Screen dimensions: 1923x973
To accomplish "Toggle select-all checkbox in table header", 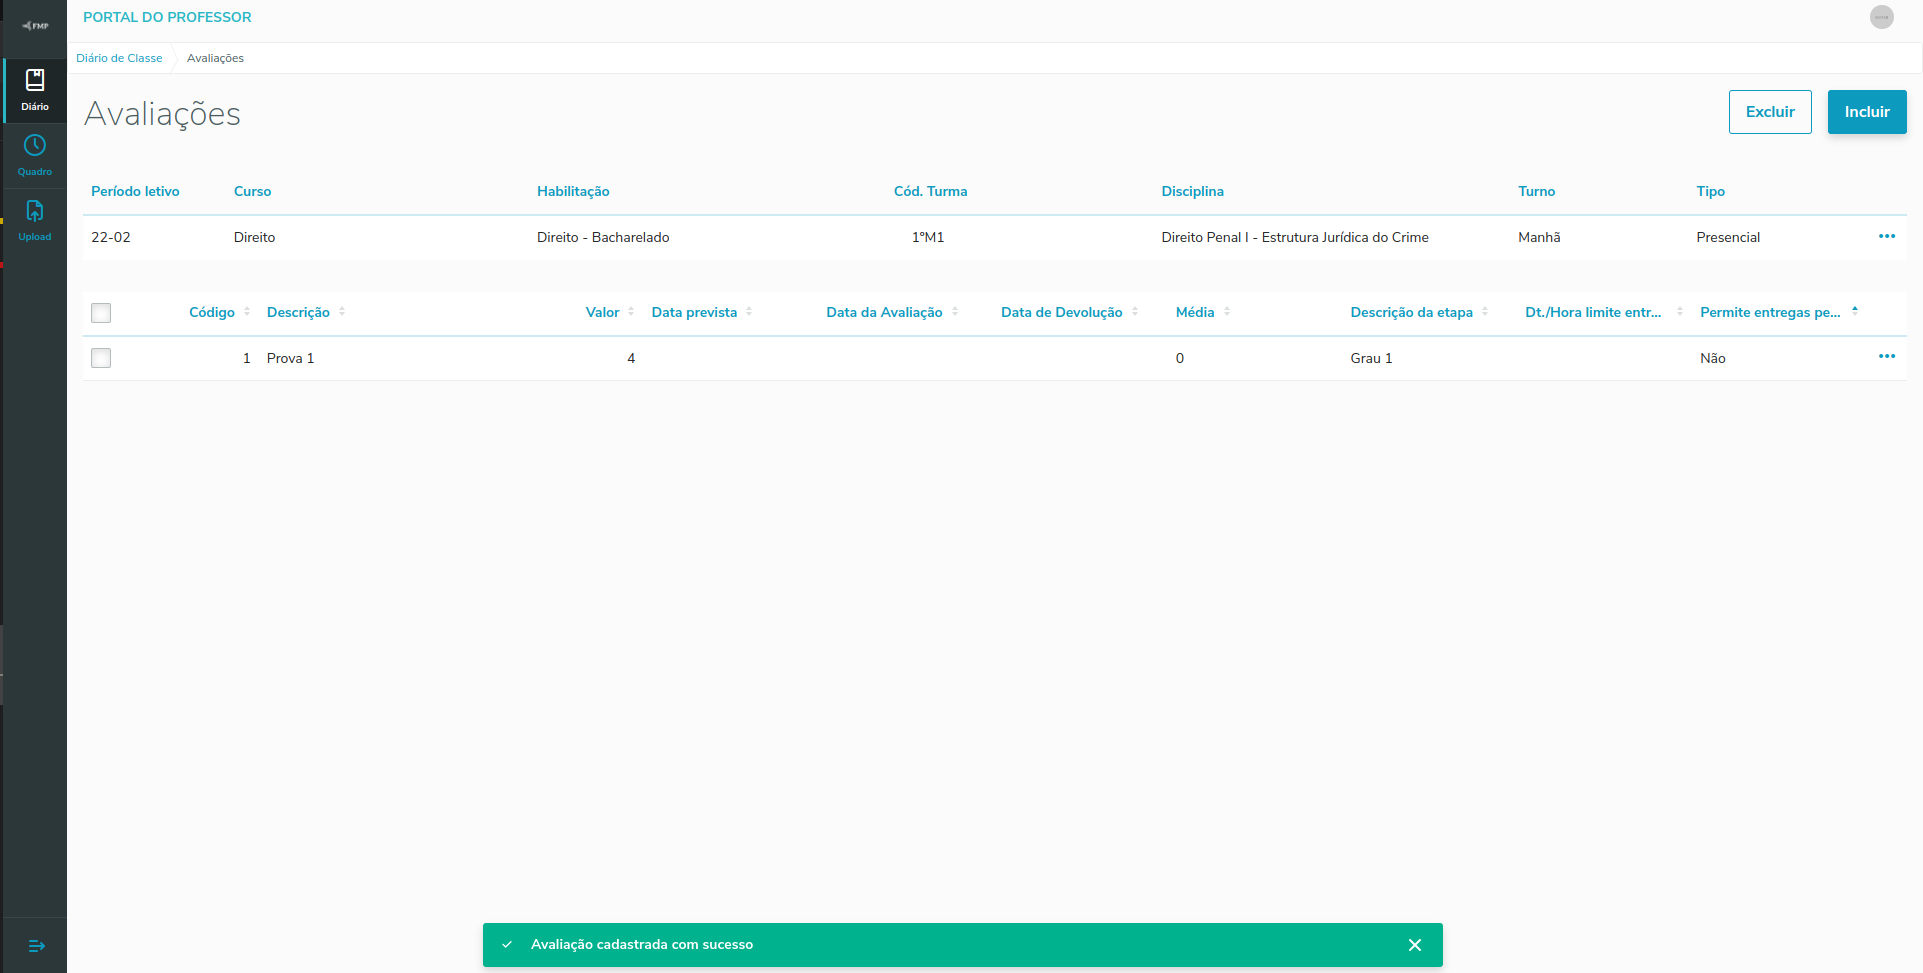I will [101, 313].
